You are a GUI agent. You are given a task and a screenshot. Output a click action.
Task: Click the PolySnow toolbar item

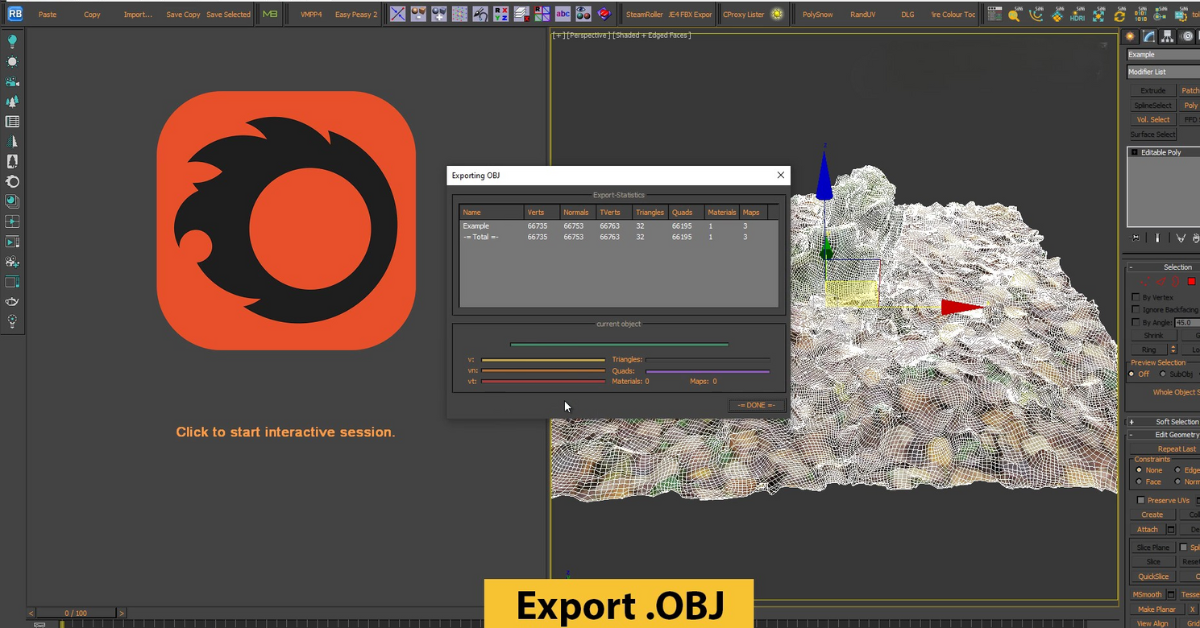(x=817, y=15)
